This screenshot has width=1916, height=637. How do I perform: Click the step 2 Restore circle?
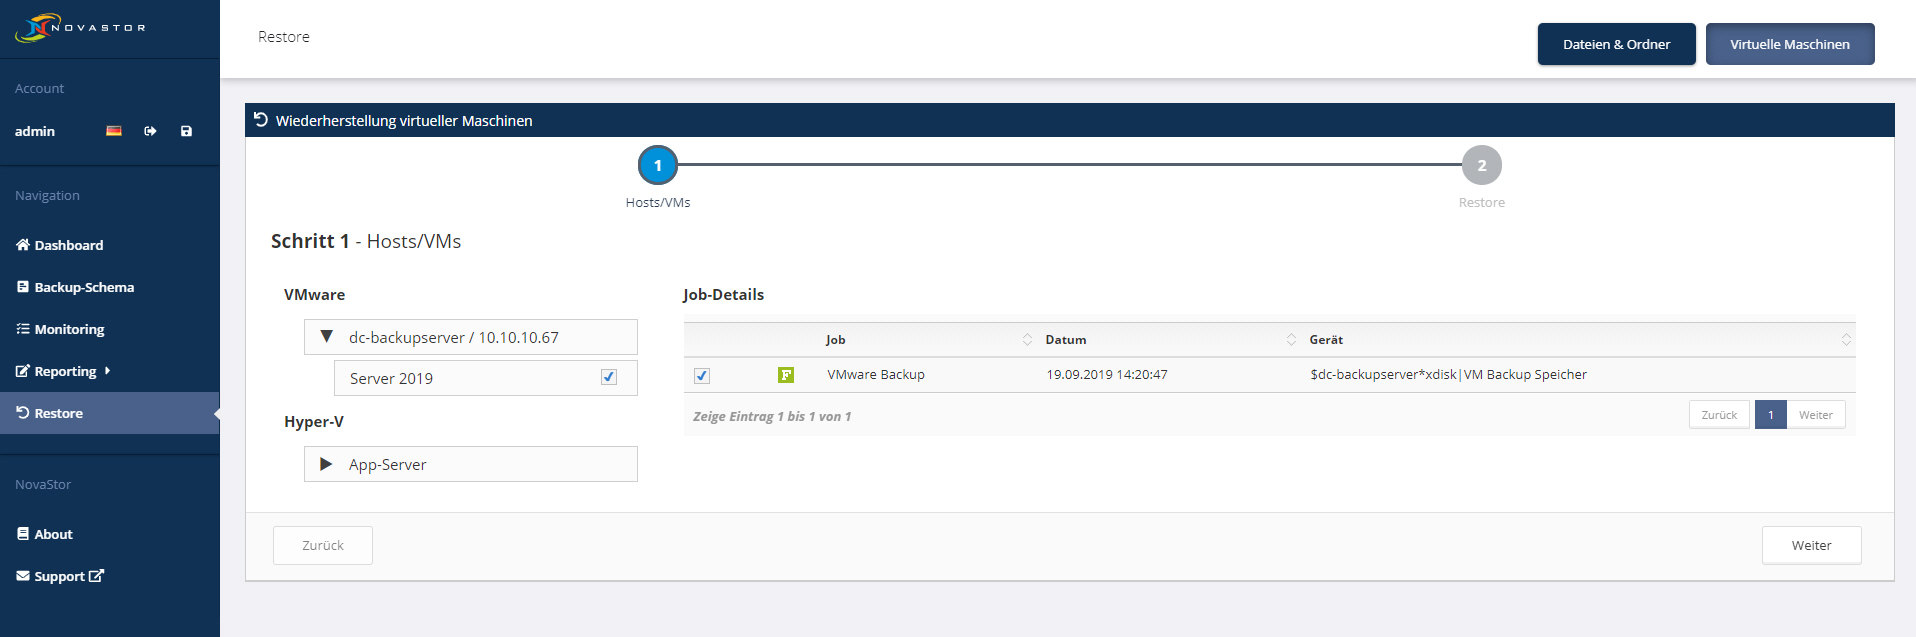click(x=1481, y=166)
